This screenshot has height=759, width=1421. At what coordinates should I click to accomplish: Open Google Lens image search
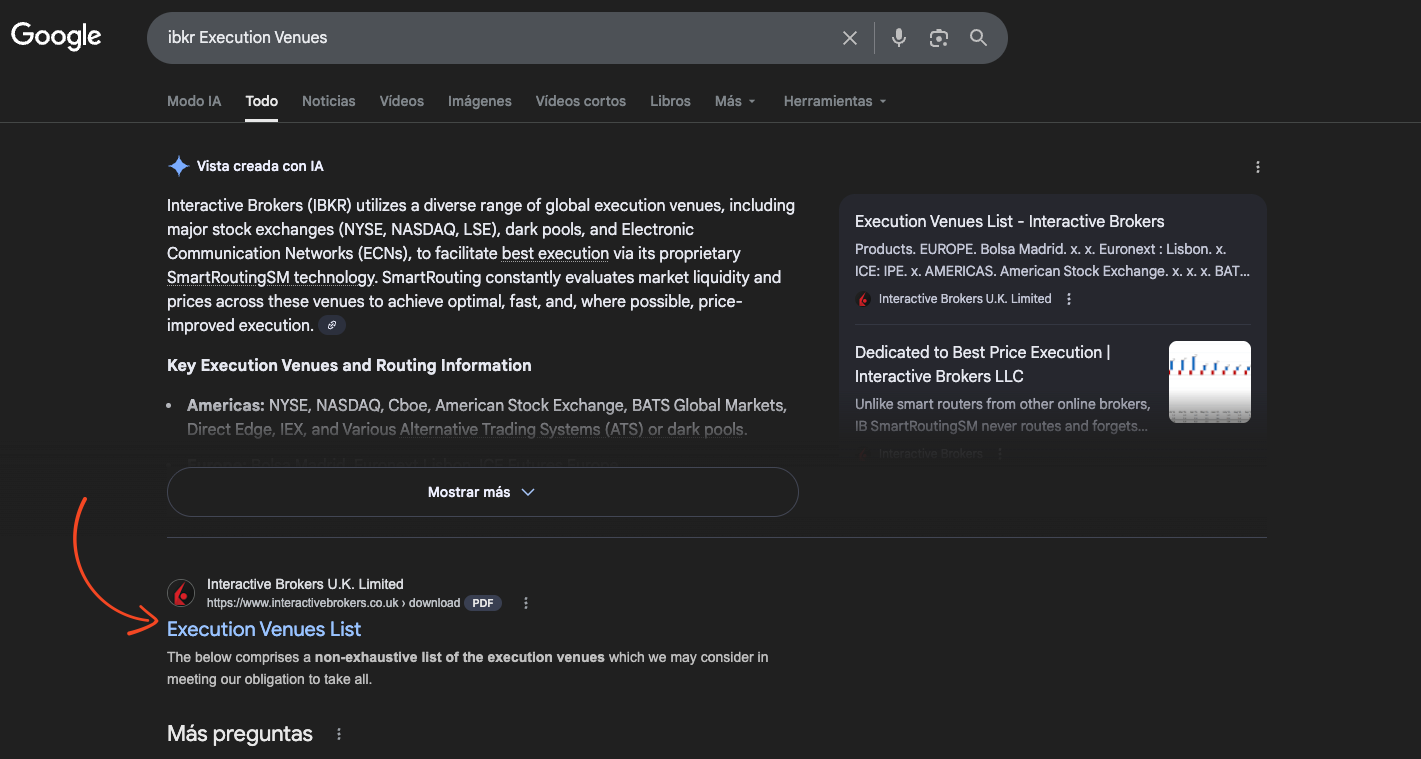coord(938,38)
